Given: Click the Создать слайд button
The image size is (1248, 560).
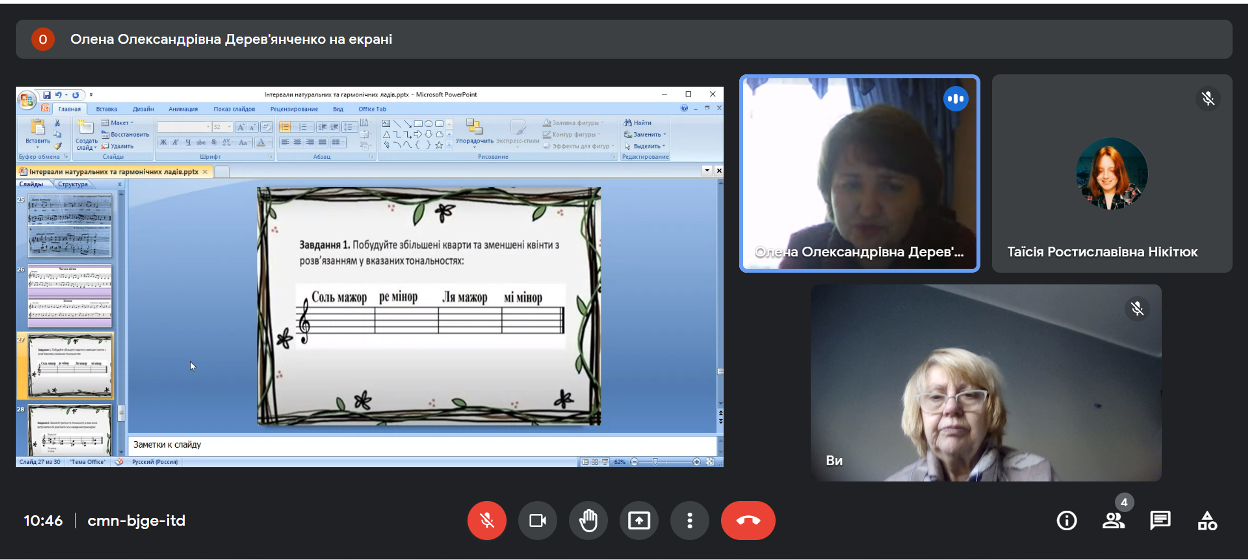Looking at the screenshot, I should click(86, 140).
